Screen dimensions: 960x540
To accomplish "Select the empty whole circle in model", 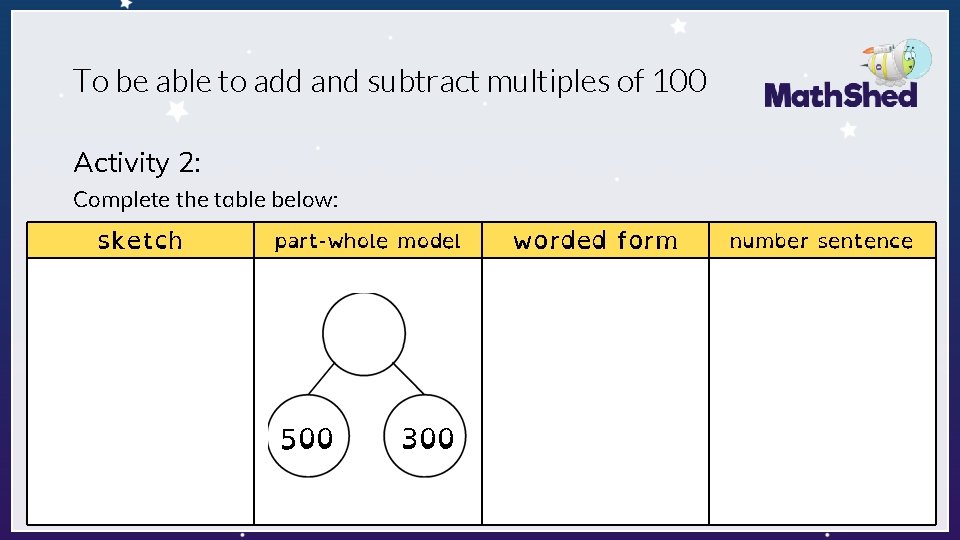I will 364,334.
